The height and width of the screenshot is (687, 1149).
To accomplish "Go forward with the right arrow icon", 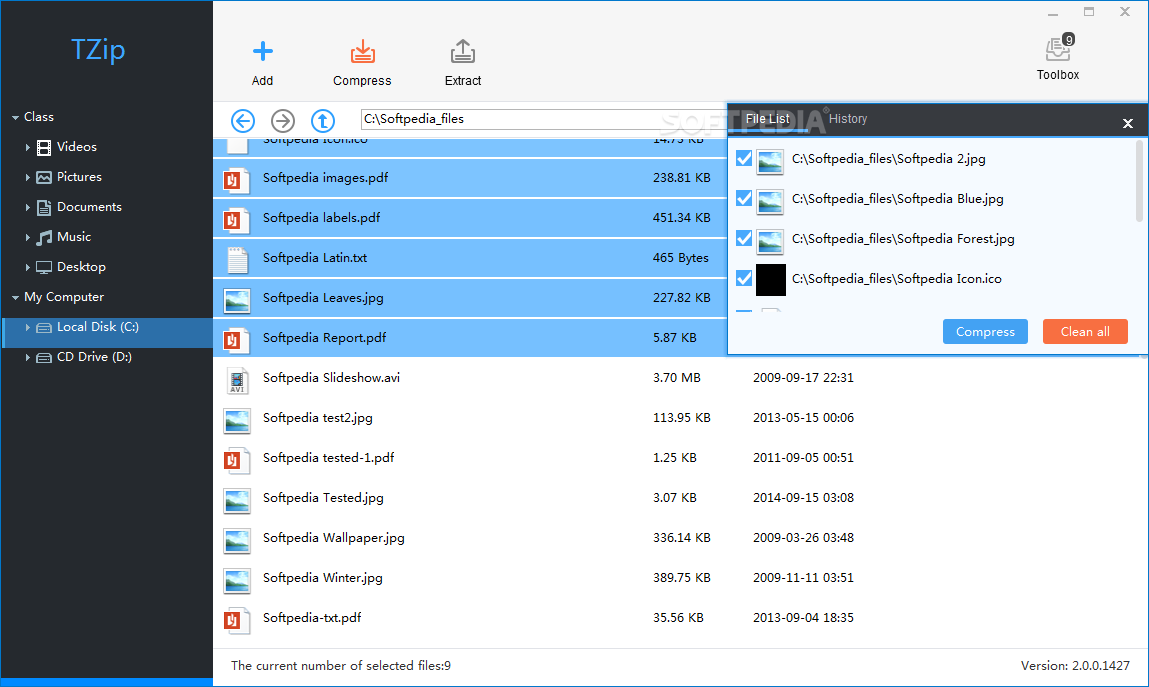I will (x=283, y=120).
